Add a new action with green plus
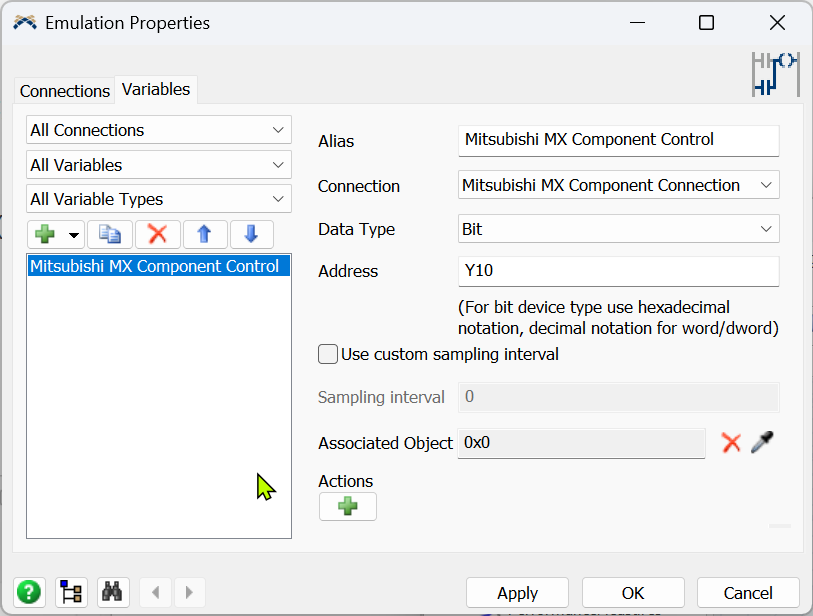The height and width of the screenshot is (616, 813). (347, 507)
